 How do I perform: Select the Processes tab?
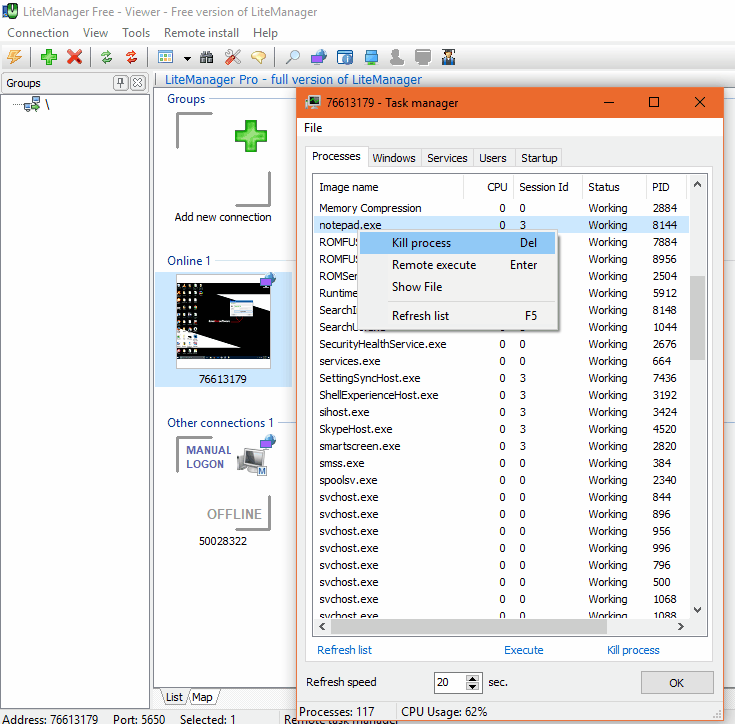point(336,156)
